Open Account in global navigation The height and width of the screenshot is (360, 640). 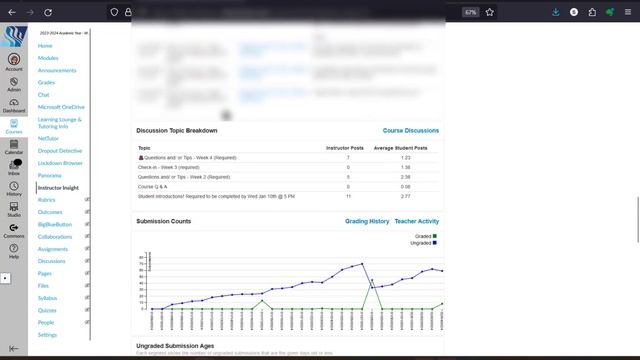[x=14, y=62]
